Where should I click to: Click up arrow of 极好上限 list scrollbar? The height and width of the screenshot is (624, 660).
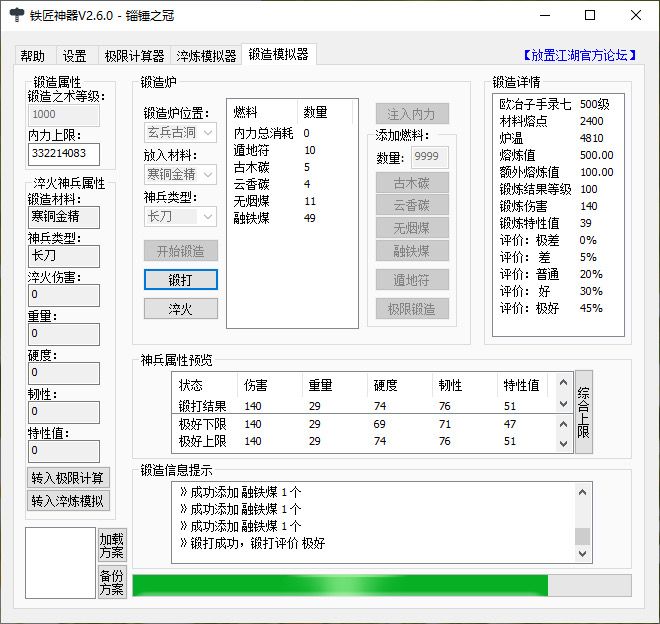point(563,424)
